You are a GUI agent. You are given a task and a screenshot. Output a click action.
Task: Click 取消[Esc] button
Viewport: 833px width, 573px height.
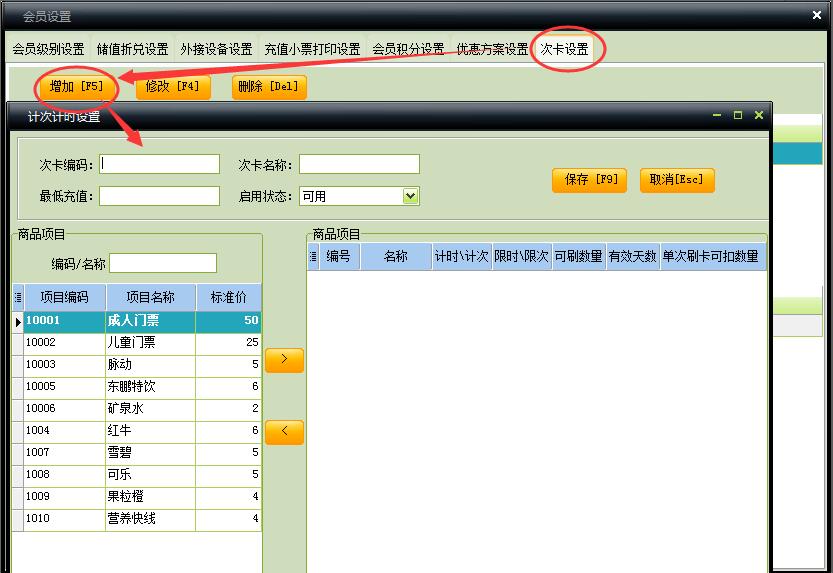pyautogui.click(x=677, y=180)
